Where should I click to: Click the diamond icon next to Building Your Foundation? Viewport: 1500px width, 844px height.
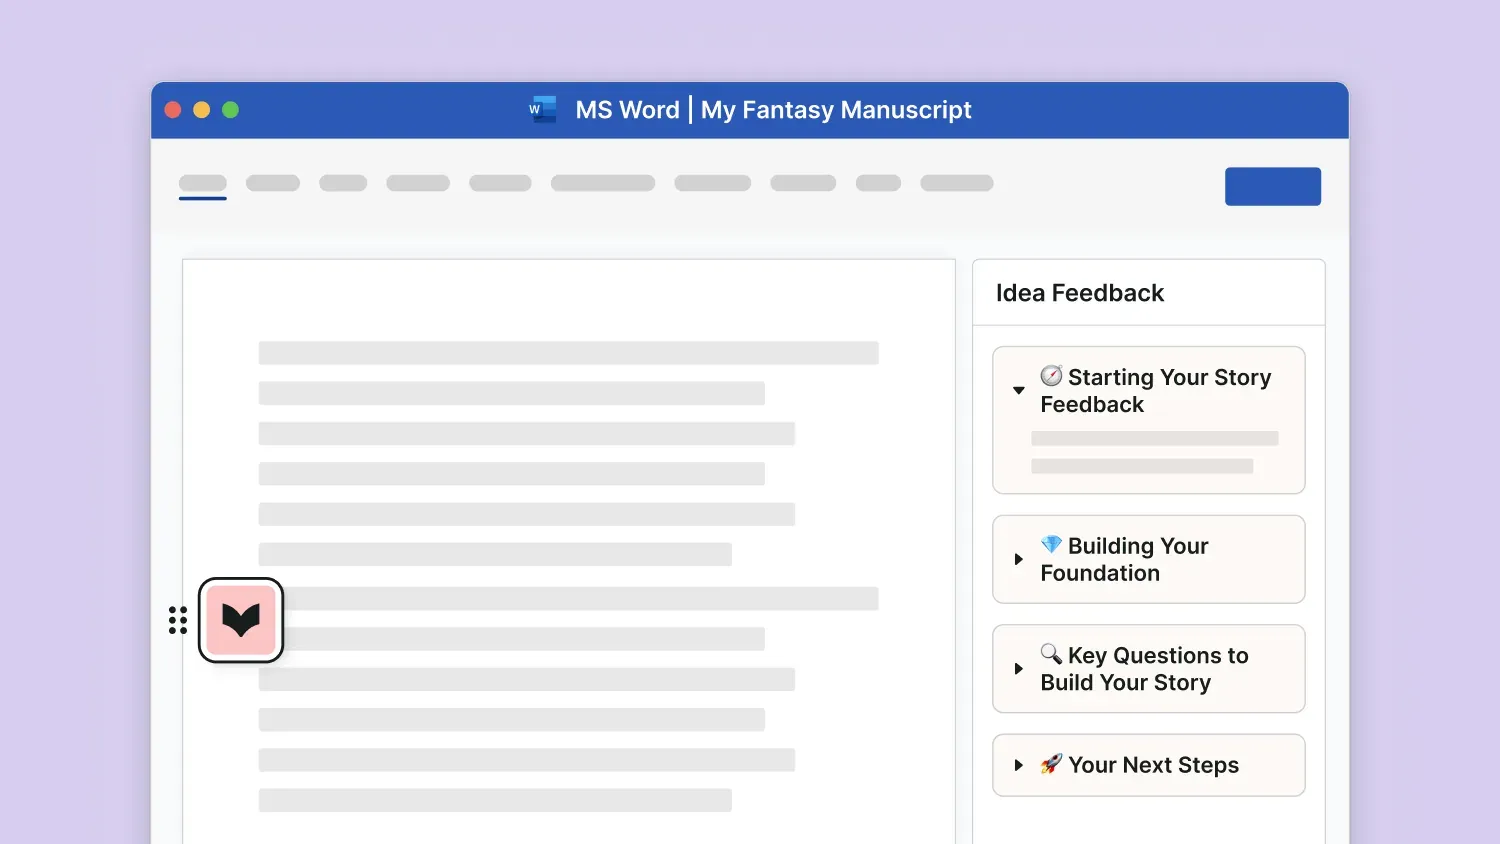pyautogui.click(x=1051, y=544)
